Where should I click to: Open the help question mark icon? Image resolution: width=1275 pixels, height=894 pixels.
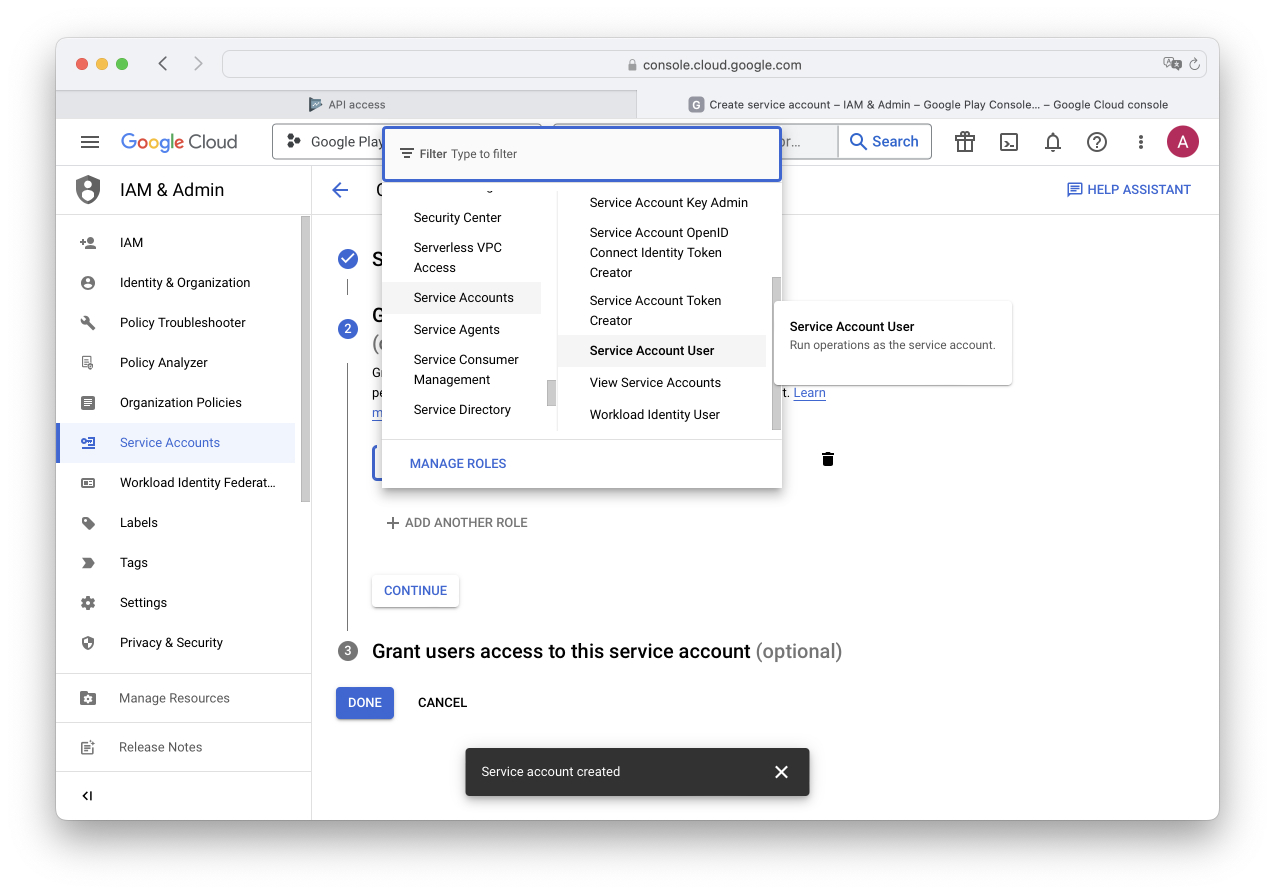tap(1097, 142)
